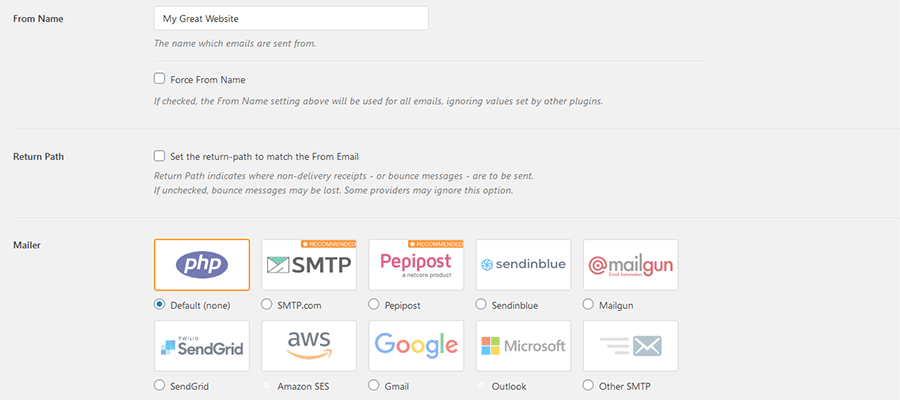This screenshot has width=900, height=400.
Task: Pick the Pepipost mailer logo
Action: tap(416, 265)
